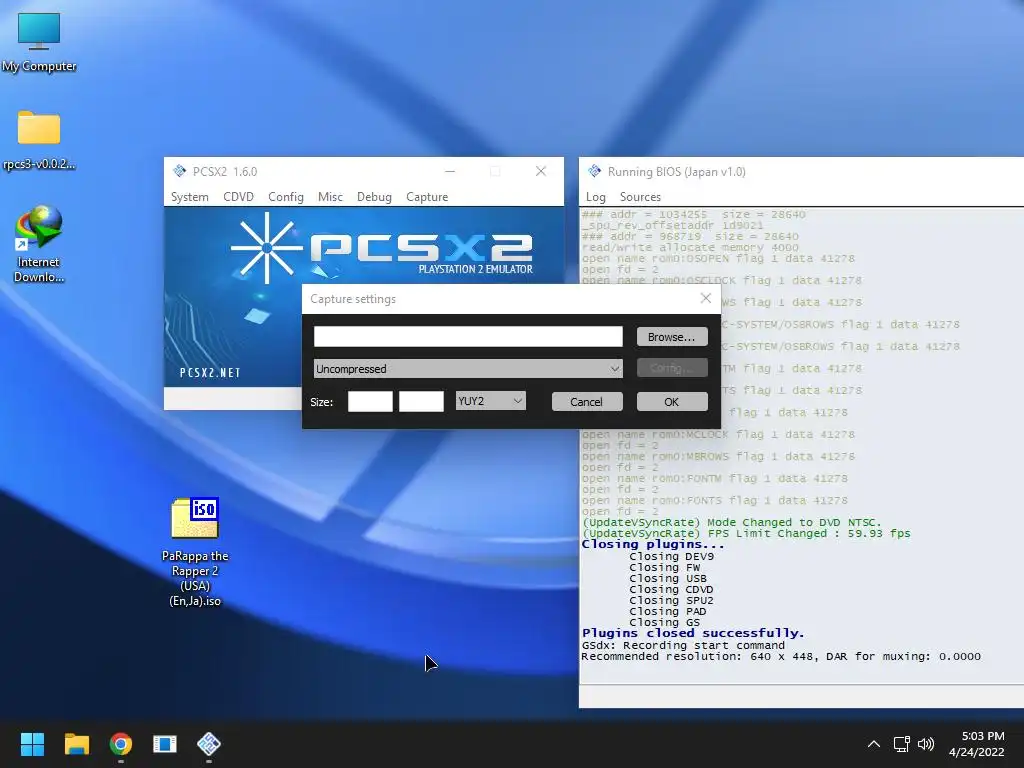The image size is (1024, 768).
Task: Switch to PCSX2 from the taskbar
Action: click(209, 744)
